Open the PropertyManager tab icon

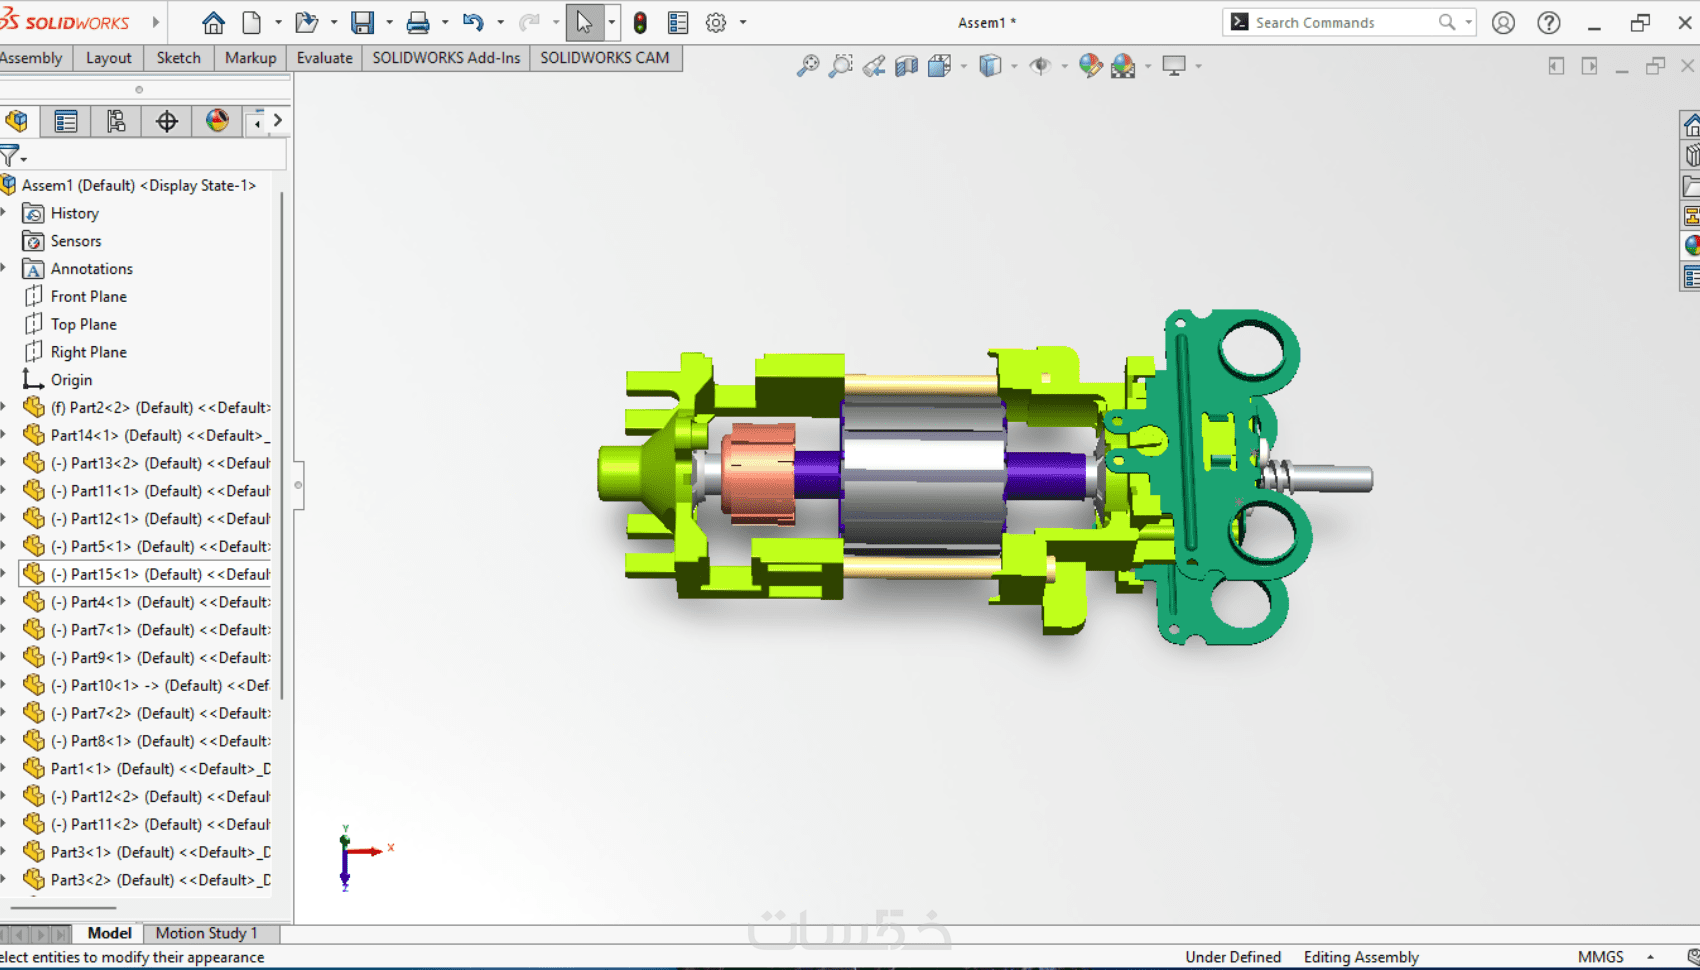[x=66, y=122]
